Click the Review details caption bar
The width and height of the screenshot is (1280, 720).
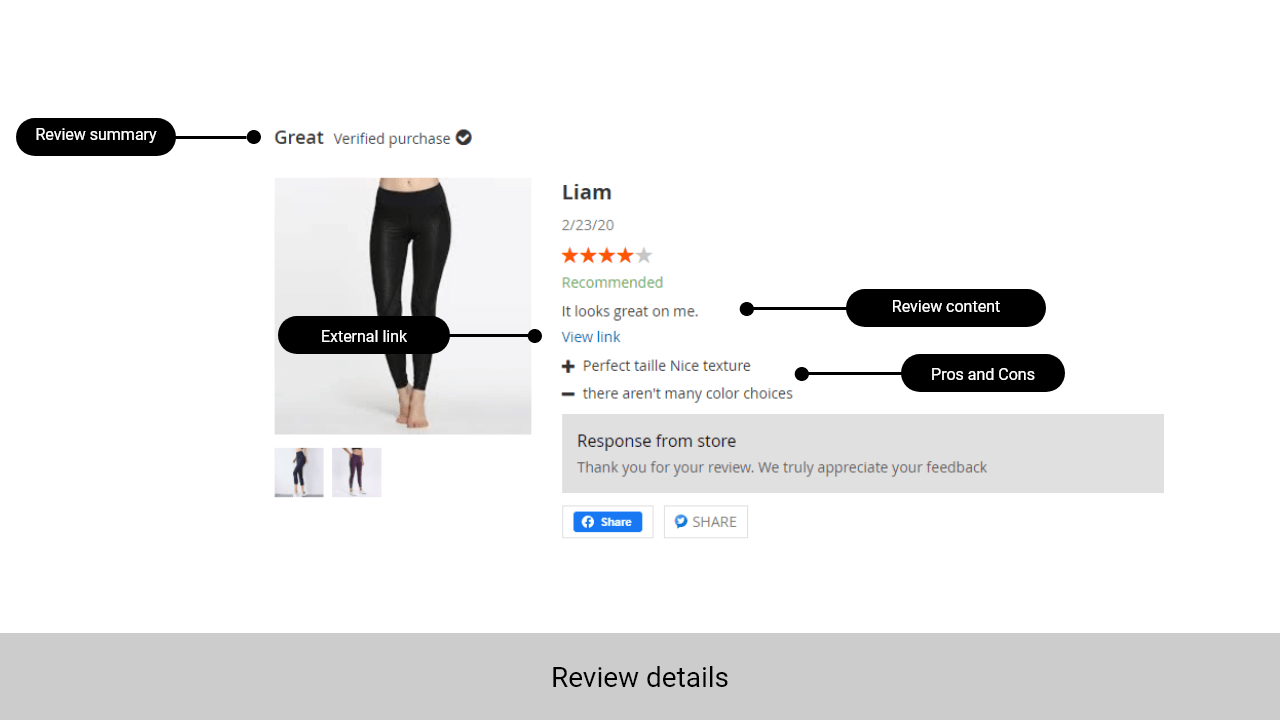tap(640, 677)
